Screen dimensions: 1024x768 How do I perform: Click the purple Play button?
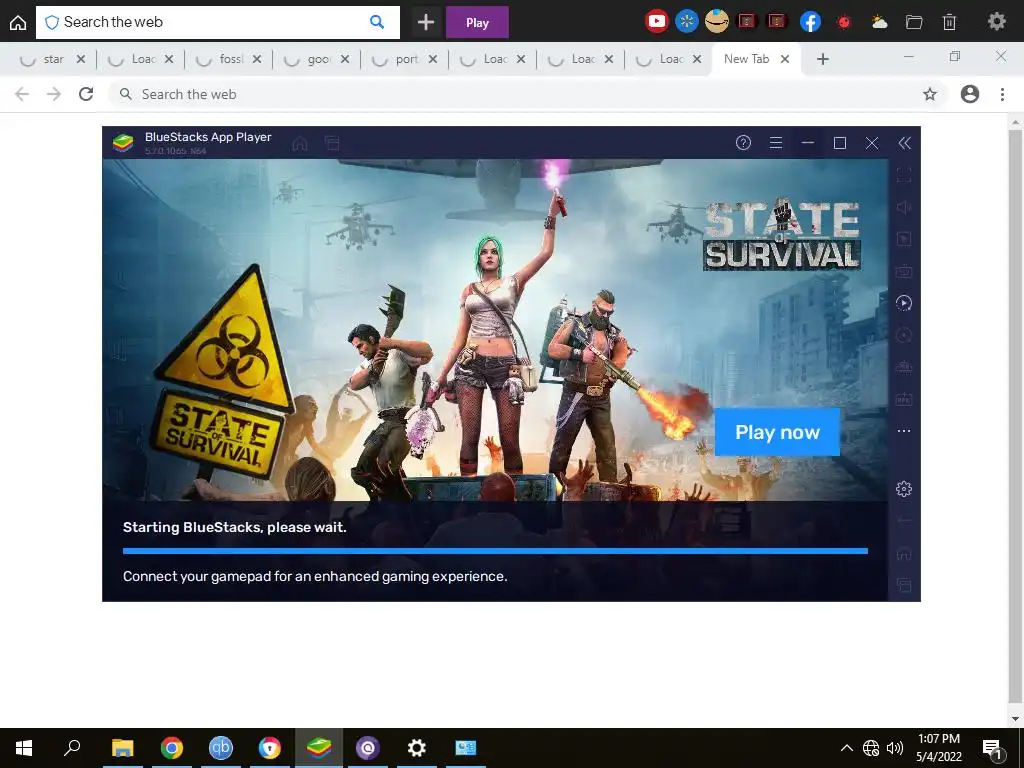point(477,22)
